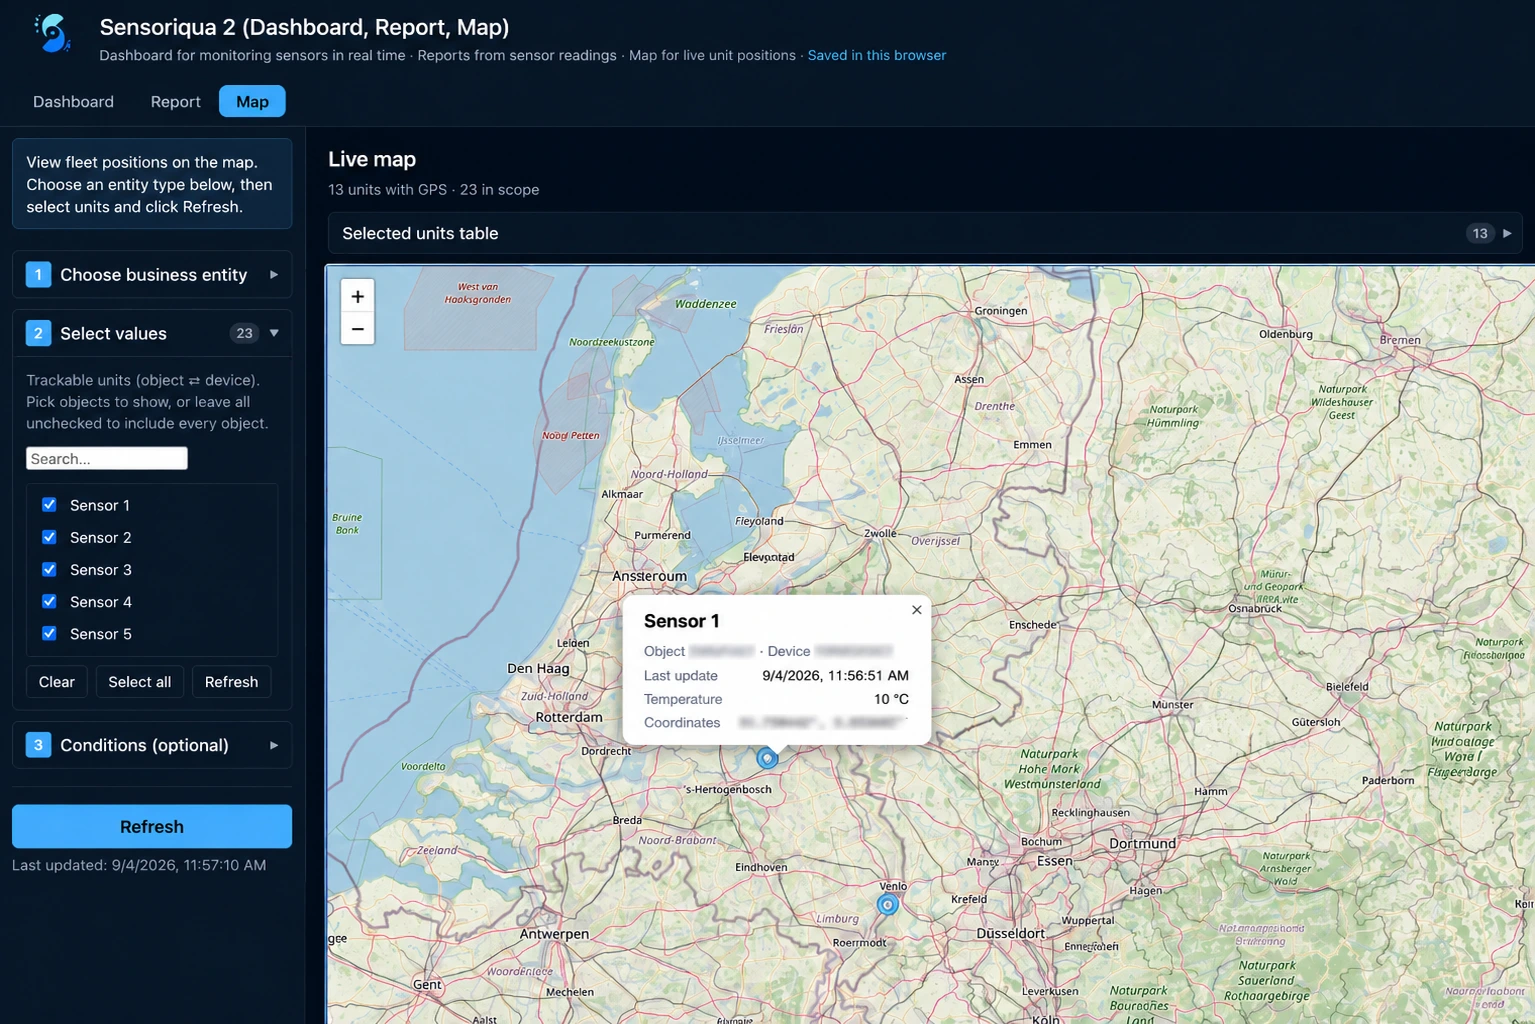Image resolution: width=1535 pixels, height=1024 pixels.
Task: Click the 23 count badge in Select values
Action: pos(244,333)
